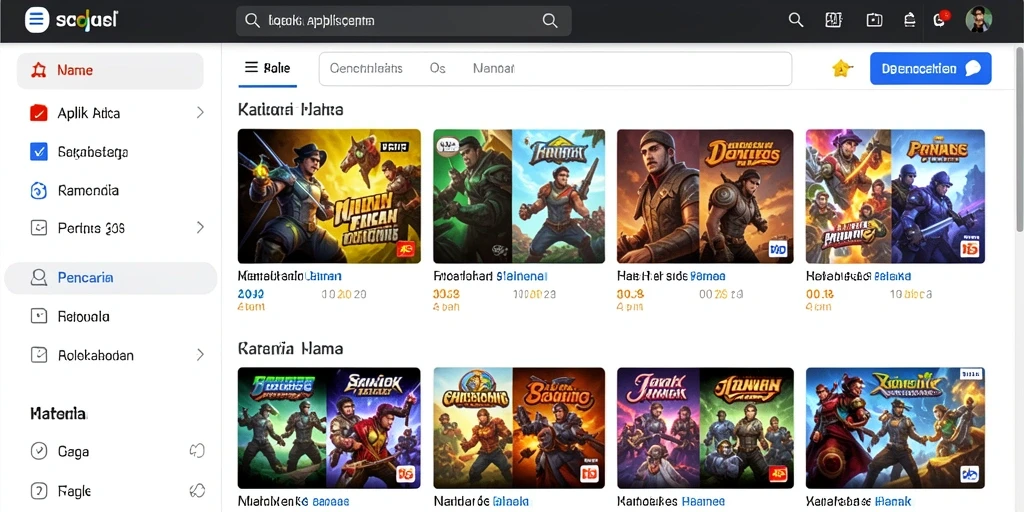Open the notification bell with red badge
This screenshot has height=512, width=1024.
tap(941, 20)
